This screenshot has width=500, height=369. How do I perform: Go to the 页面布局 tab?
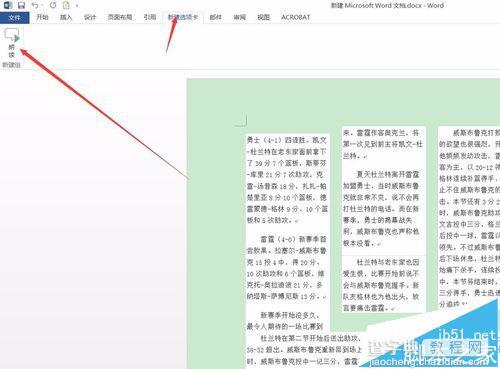[x=120, y=17]
